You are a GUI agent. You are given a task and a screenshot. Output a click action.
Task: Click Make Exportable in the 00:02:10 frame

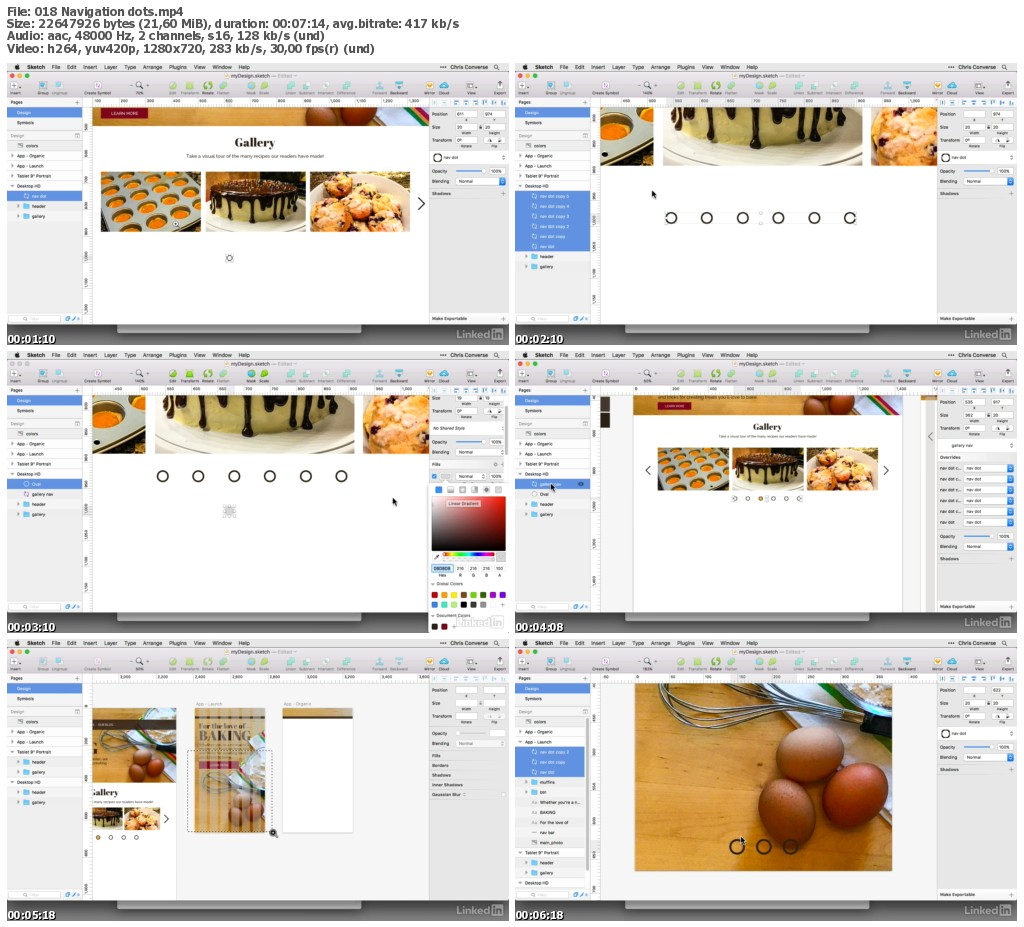pyautogui.click(x=958, y=319)
